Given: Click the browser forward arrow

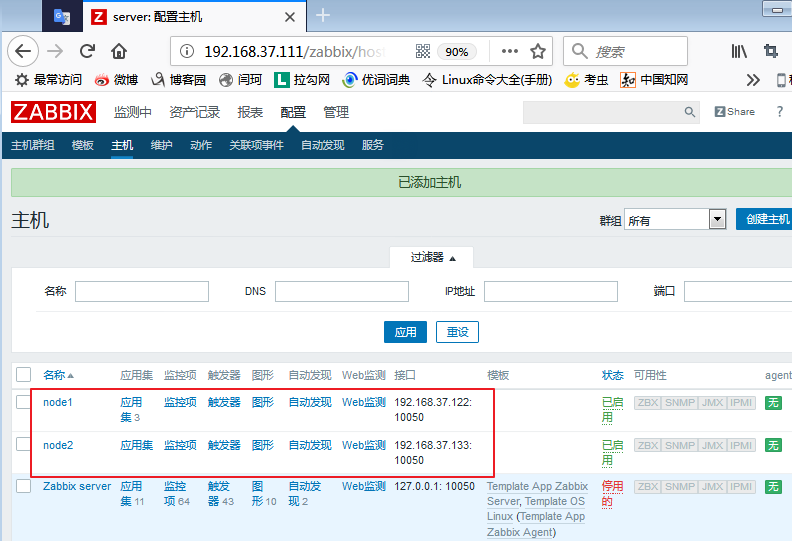Looking at the screenshot, I should coord(55,51).
